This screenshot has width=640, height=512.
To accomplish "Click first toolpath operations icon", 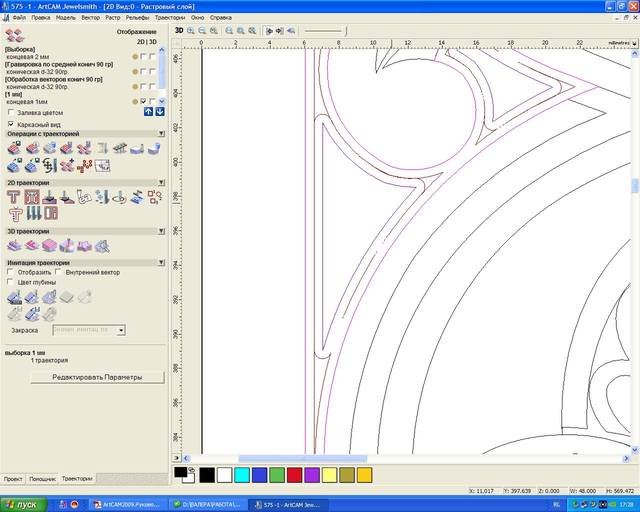I will click(14, 148).
